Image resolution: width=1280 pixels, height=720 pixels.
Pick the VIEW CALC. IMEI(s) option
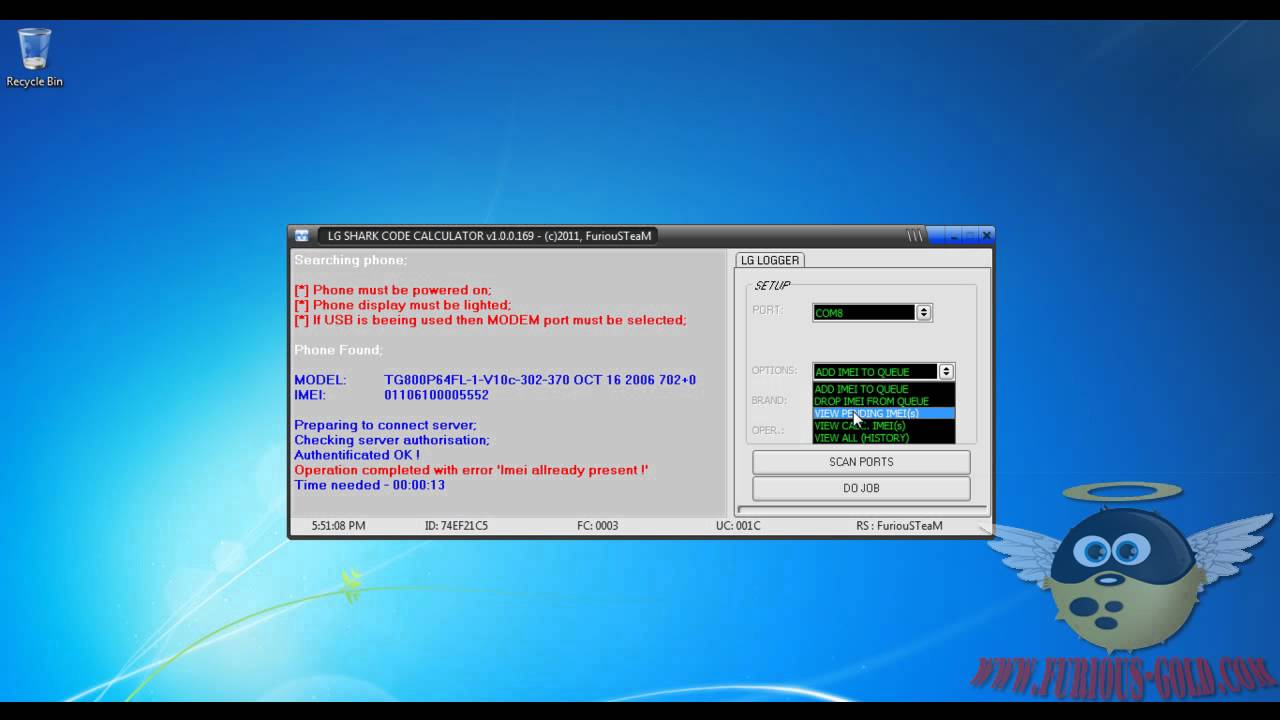[x=884, y=426]
